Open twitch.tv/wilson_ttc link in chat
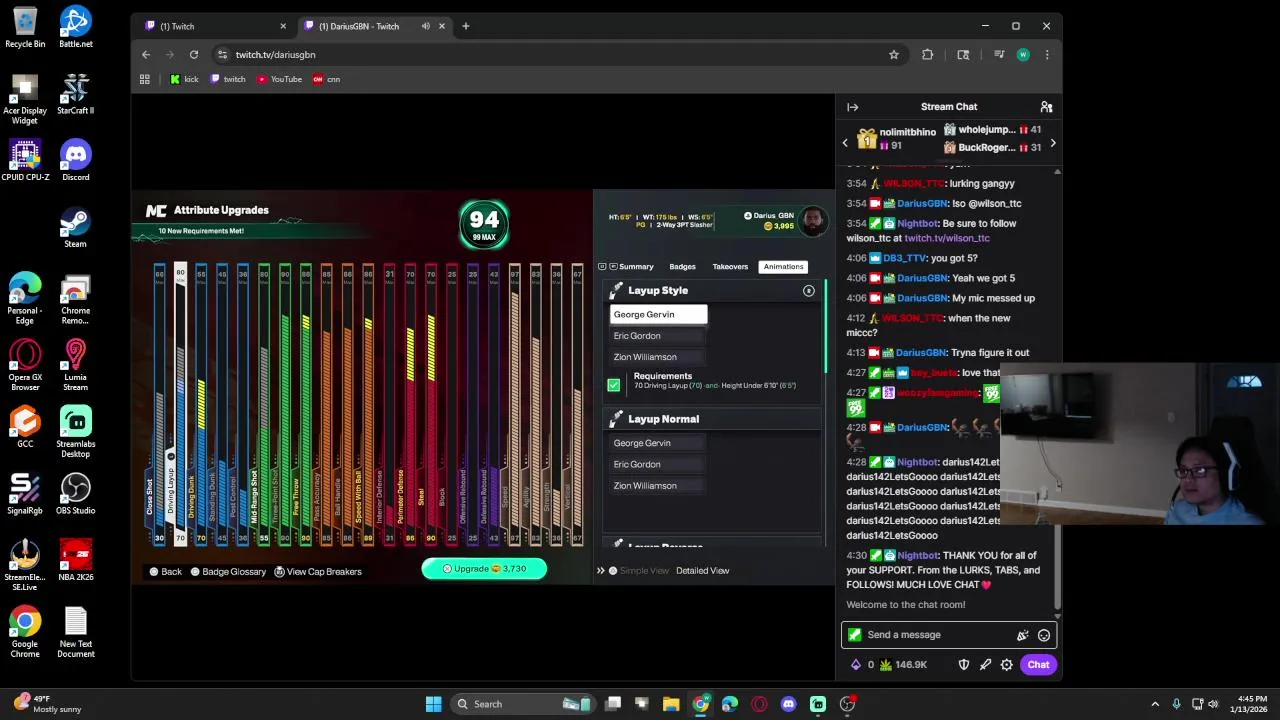This screenshot has height=720, width=1280. click(x=947, y=239)
